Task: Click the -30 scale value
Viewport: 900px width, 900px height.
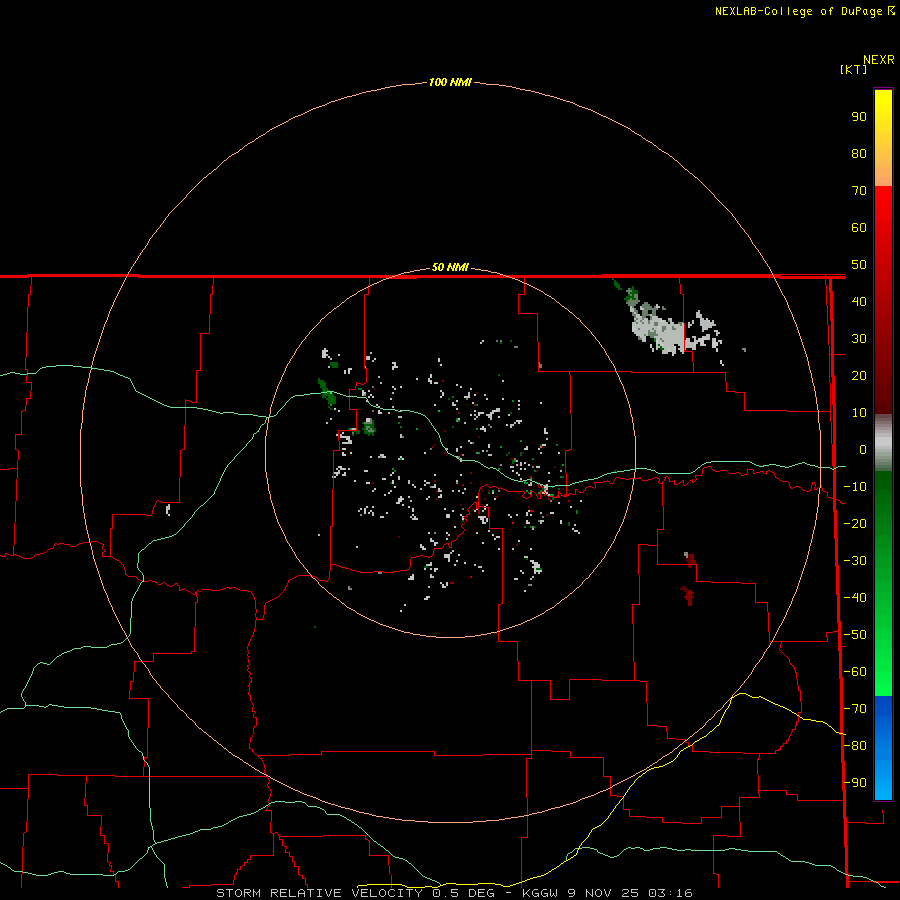Action: point(855,561)
